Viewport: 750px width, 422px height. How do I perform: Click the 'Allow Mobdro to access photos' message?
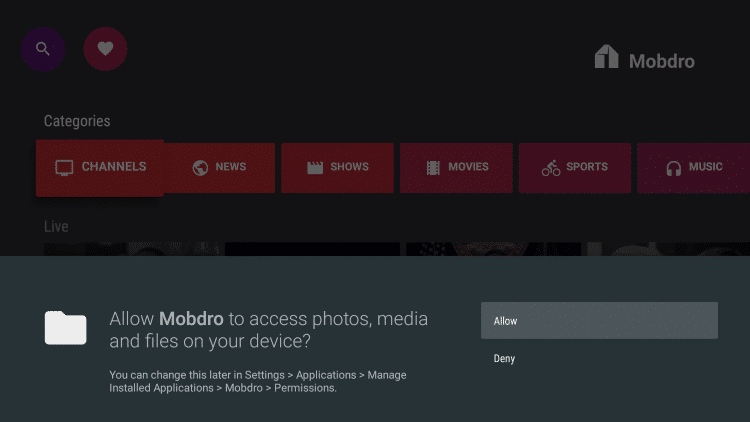click(268, 330)
